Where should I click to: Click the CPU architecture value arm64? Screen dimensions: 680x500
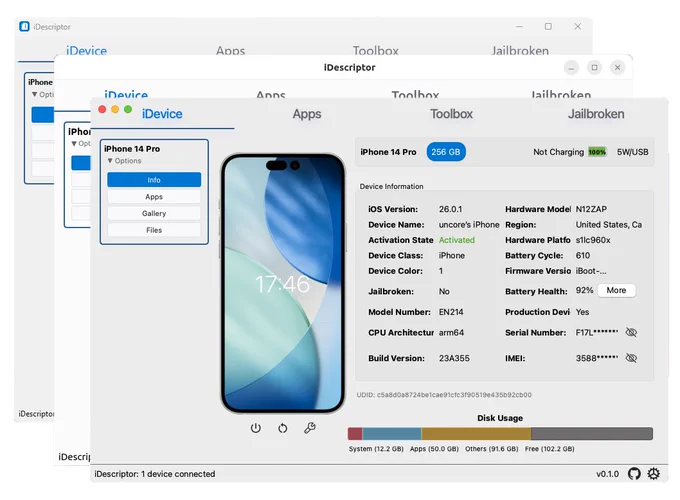[451, 333]
